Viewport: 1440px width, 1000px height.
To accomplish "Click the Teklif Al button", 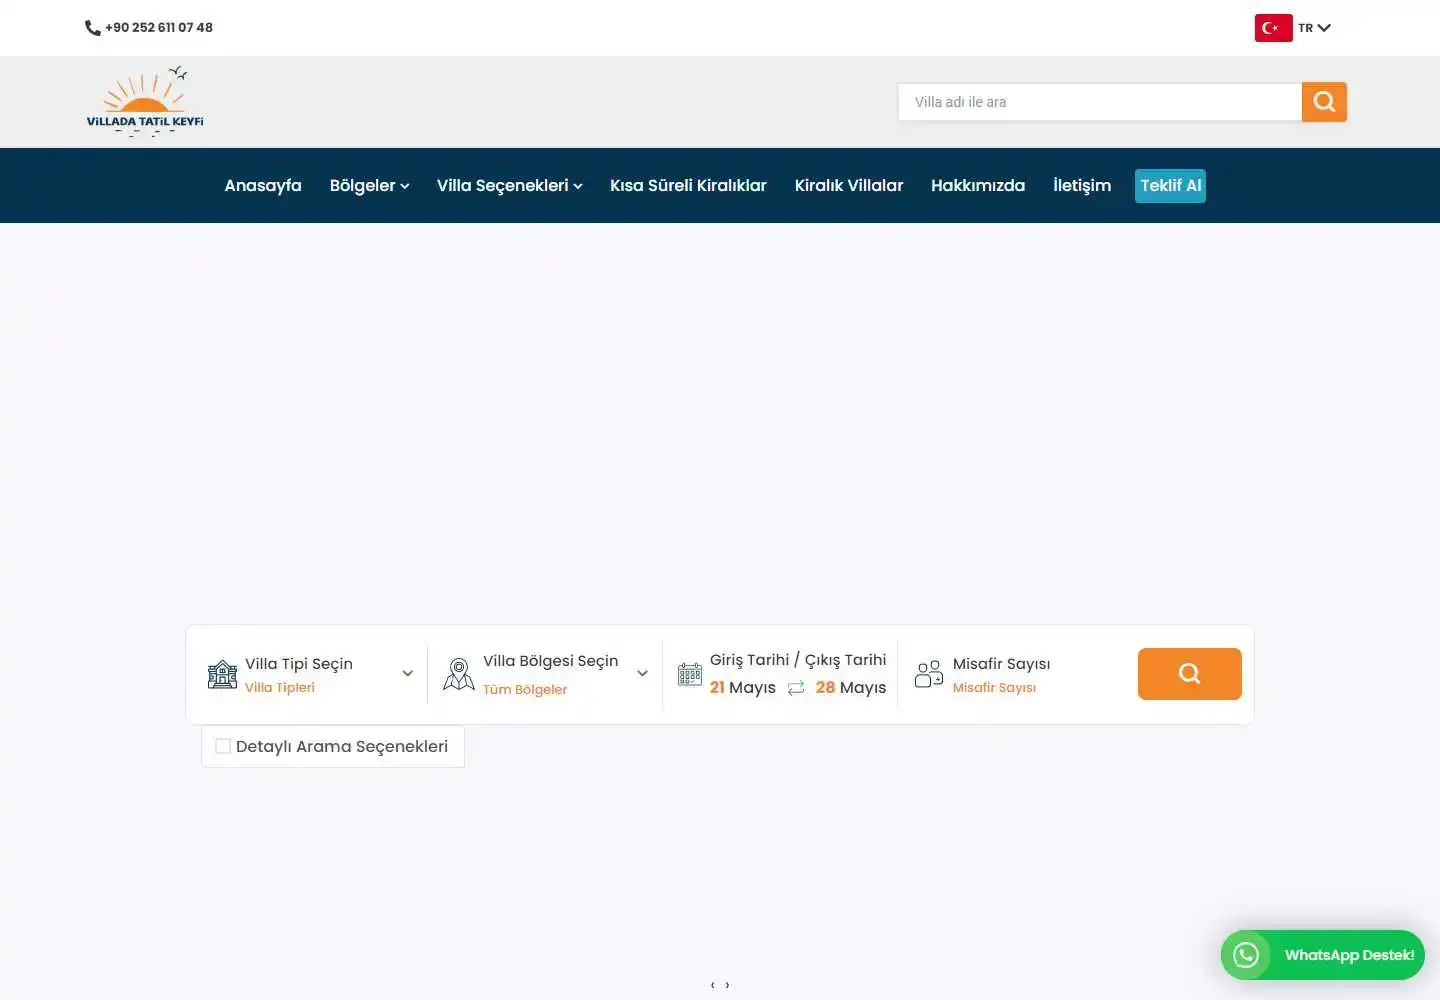I will (1170, 185).
